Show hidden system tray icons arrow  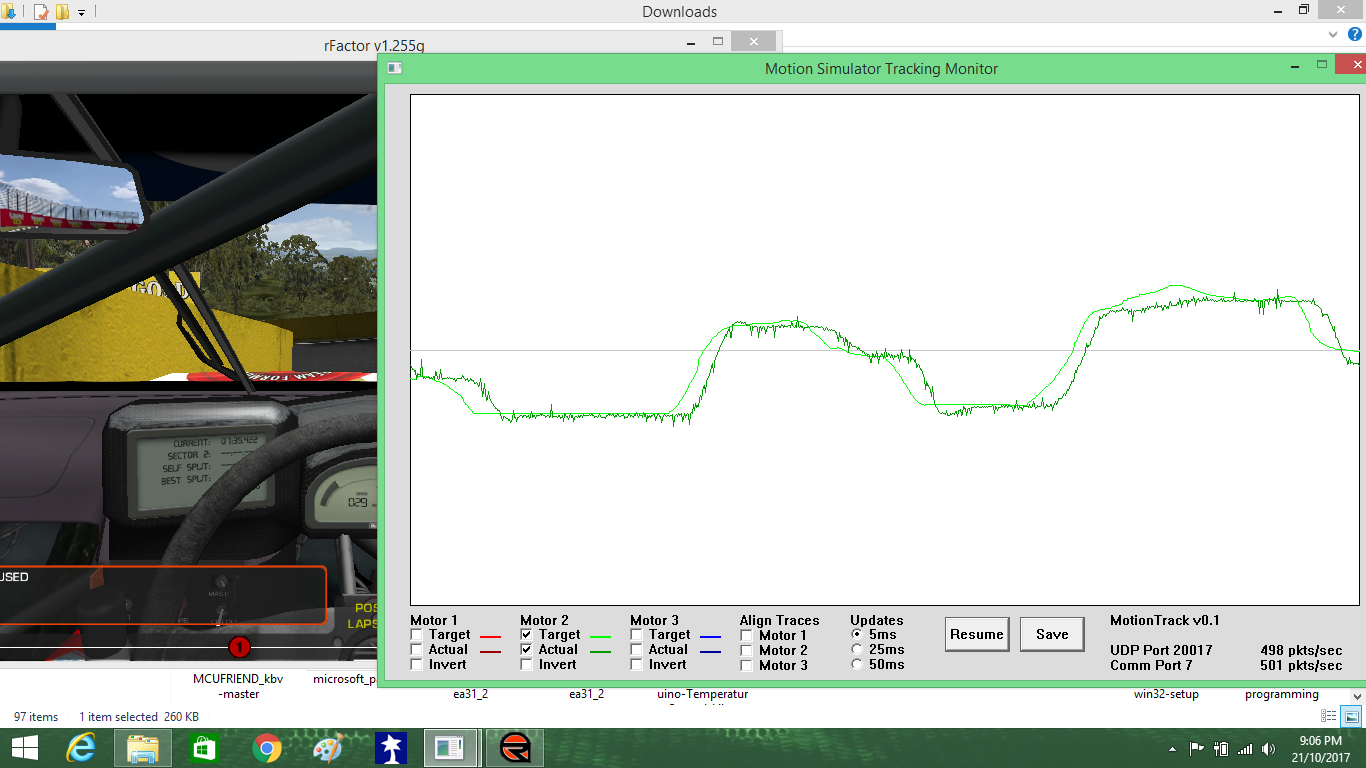[x=1172, y=748]
